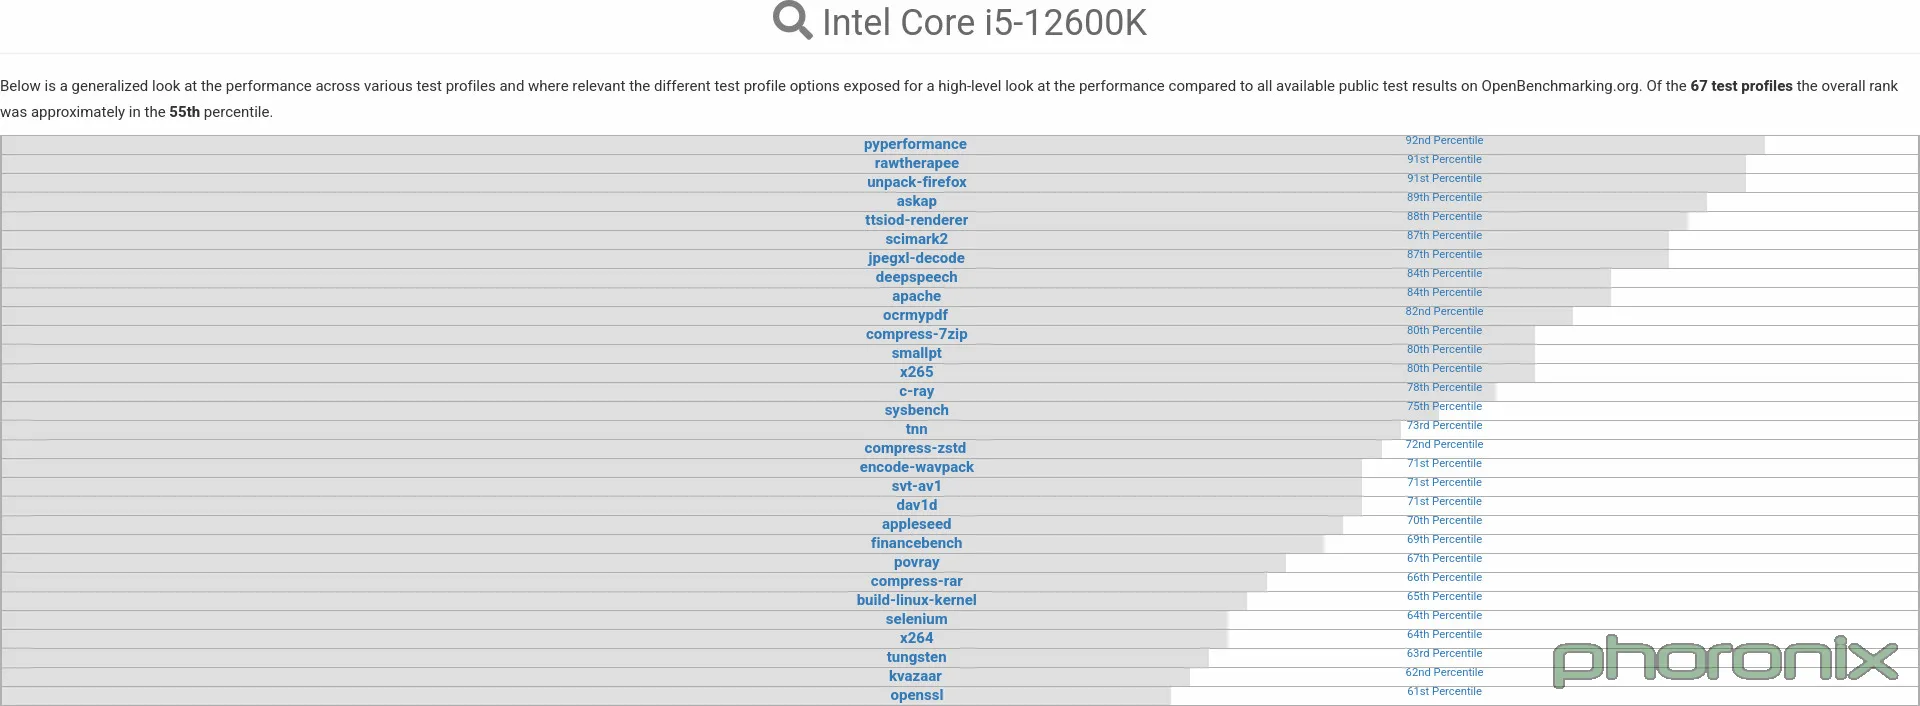Open the openssl benchmark link
Image resolution: width=1920 pixels, height=706 pixels.
(x=916, y=695)
